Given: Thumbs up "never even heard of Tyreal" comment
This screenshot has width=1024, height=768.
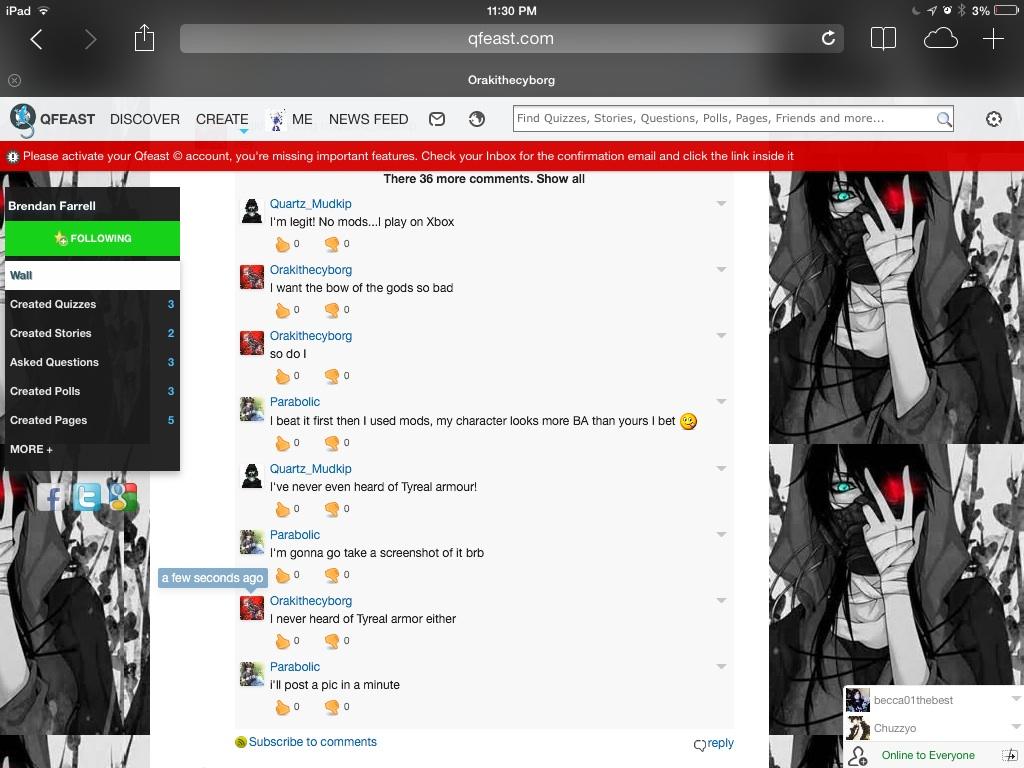Looking at the screenshot, I should (282, 509).
